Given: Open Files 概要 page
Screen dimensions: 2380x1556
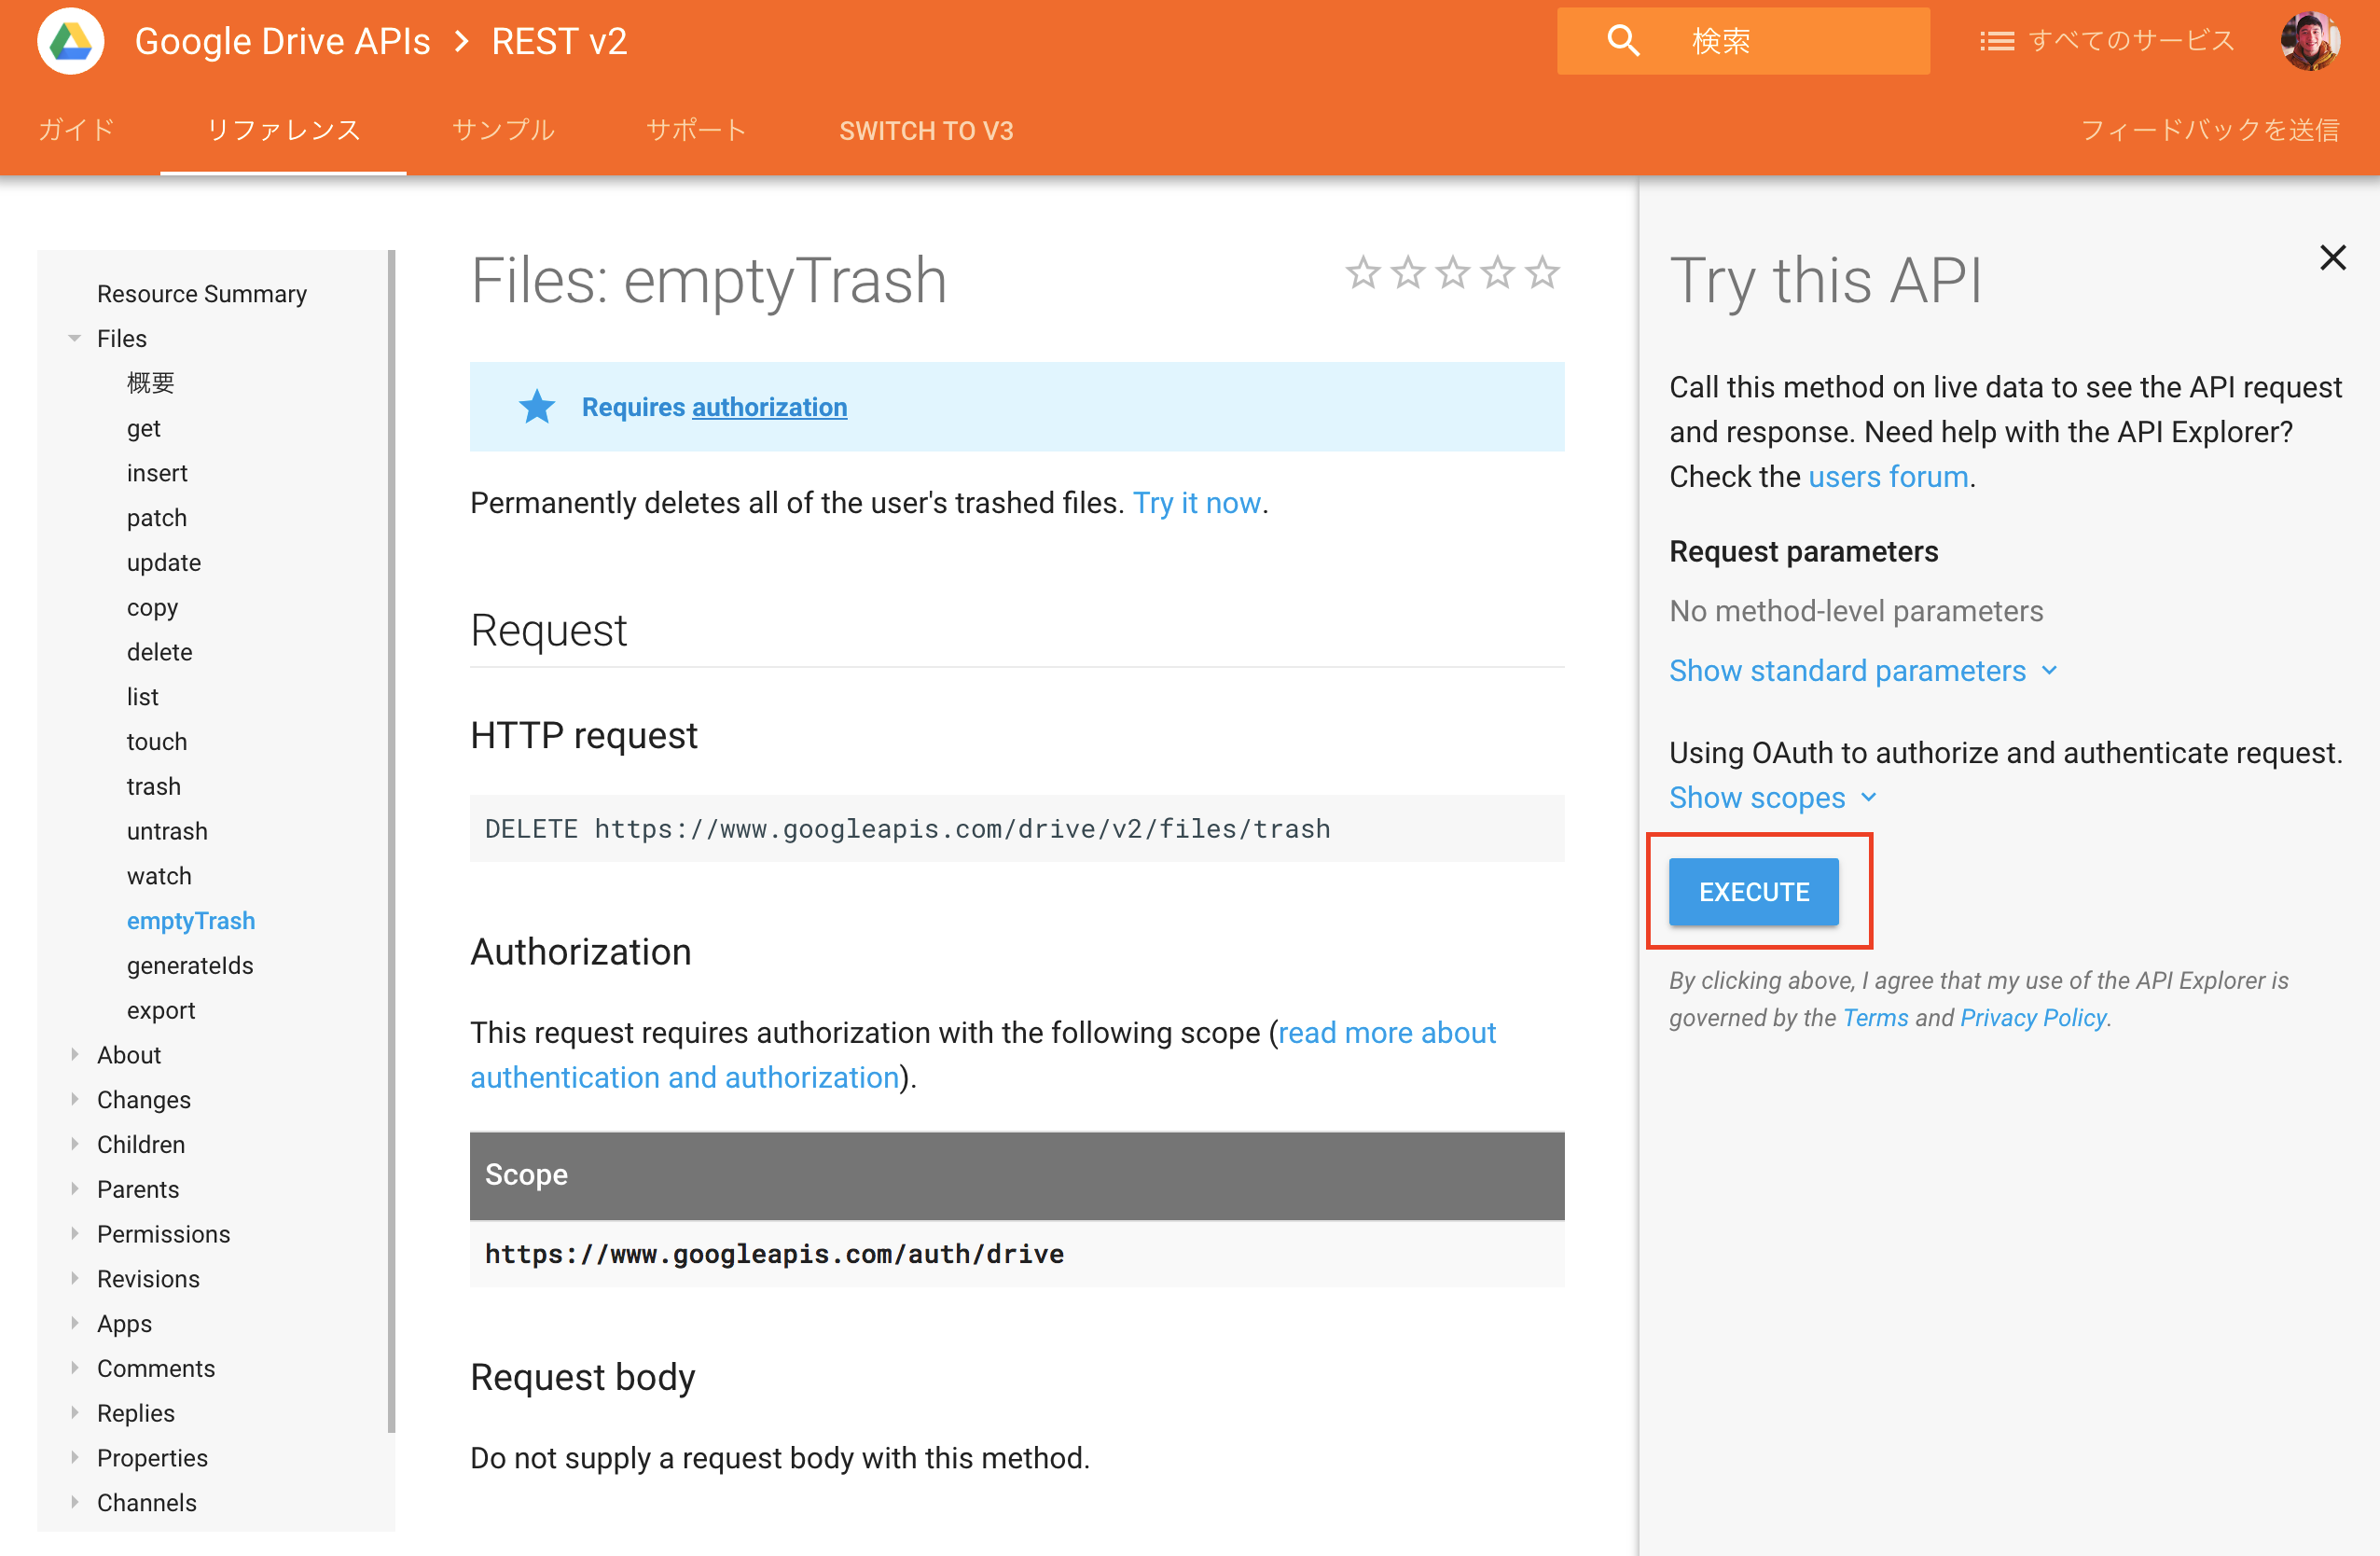Looking at the screenshot, I should coord(151,383).
